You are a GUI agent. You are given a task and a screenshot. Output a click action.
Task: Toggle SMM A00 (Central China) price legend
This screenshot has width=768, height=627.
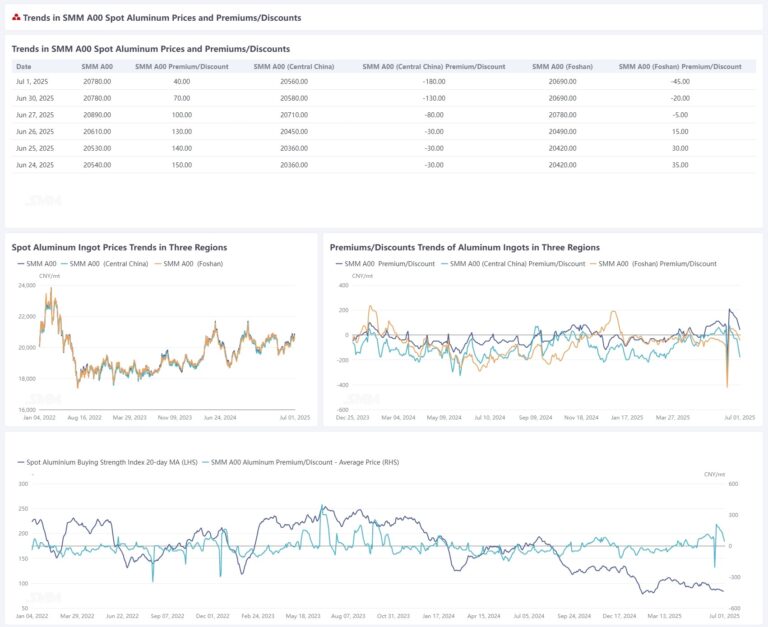point(104,264)
